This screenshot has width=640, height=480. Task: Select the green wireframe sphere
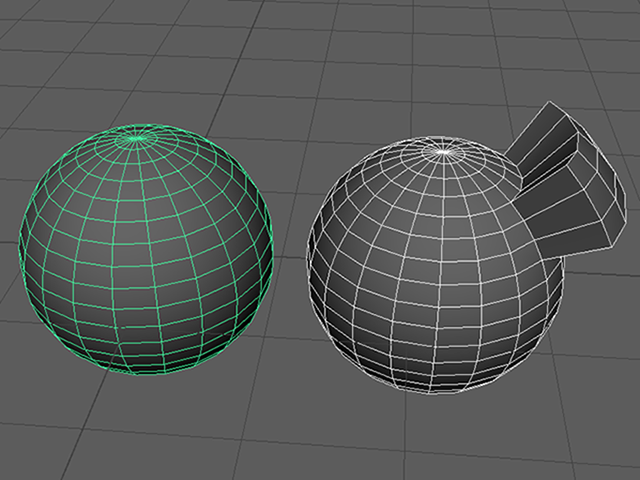146,249
